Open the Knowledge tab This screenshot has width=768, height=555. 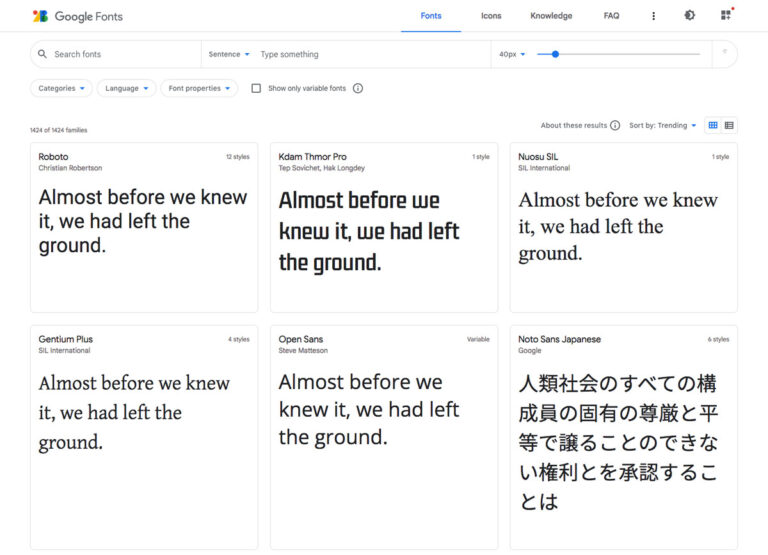(551, 16)
